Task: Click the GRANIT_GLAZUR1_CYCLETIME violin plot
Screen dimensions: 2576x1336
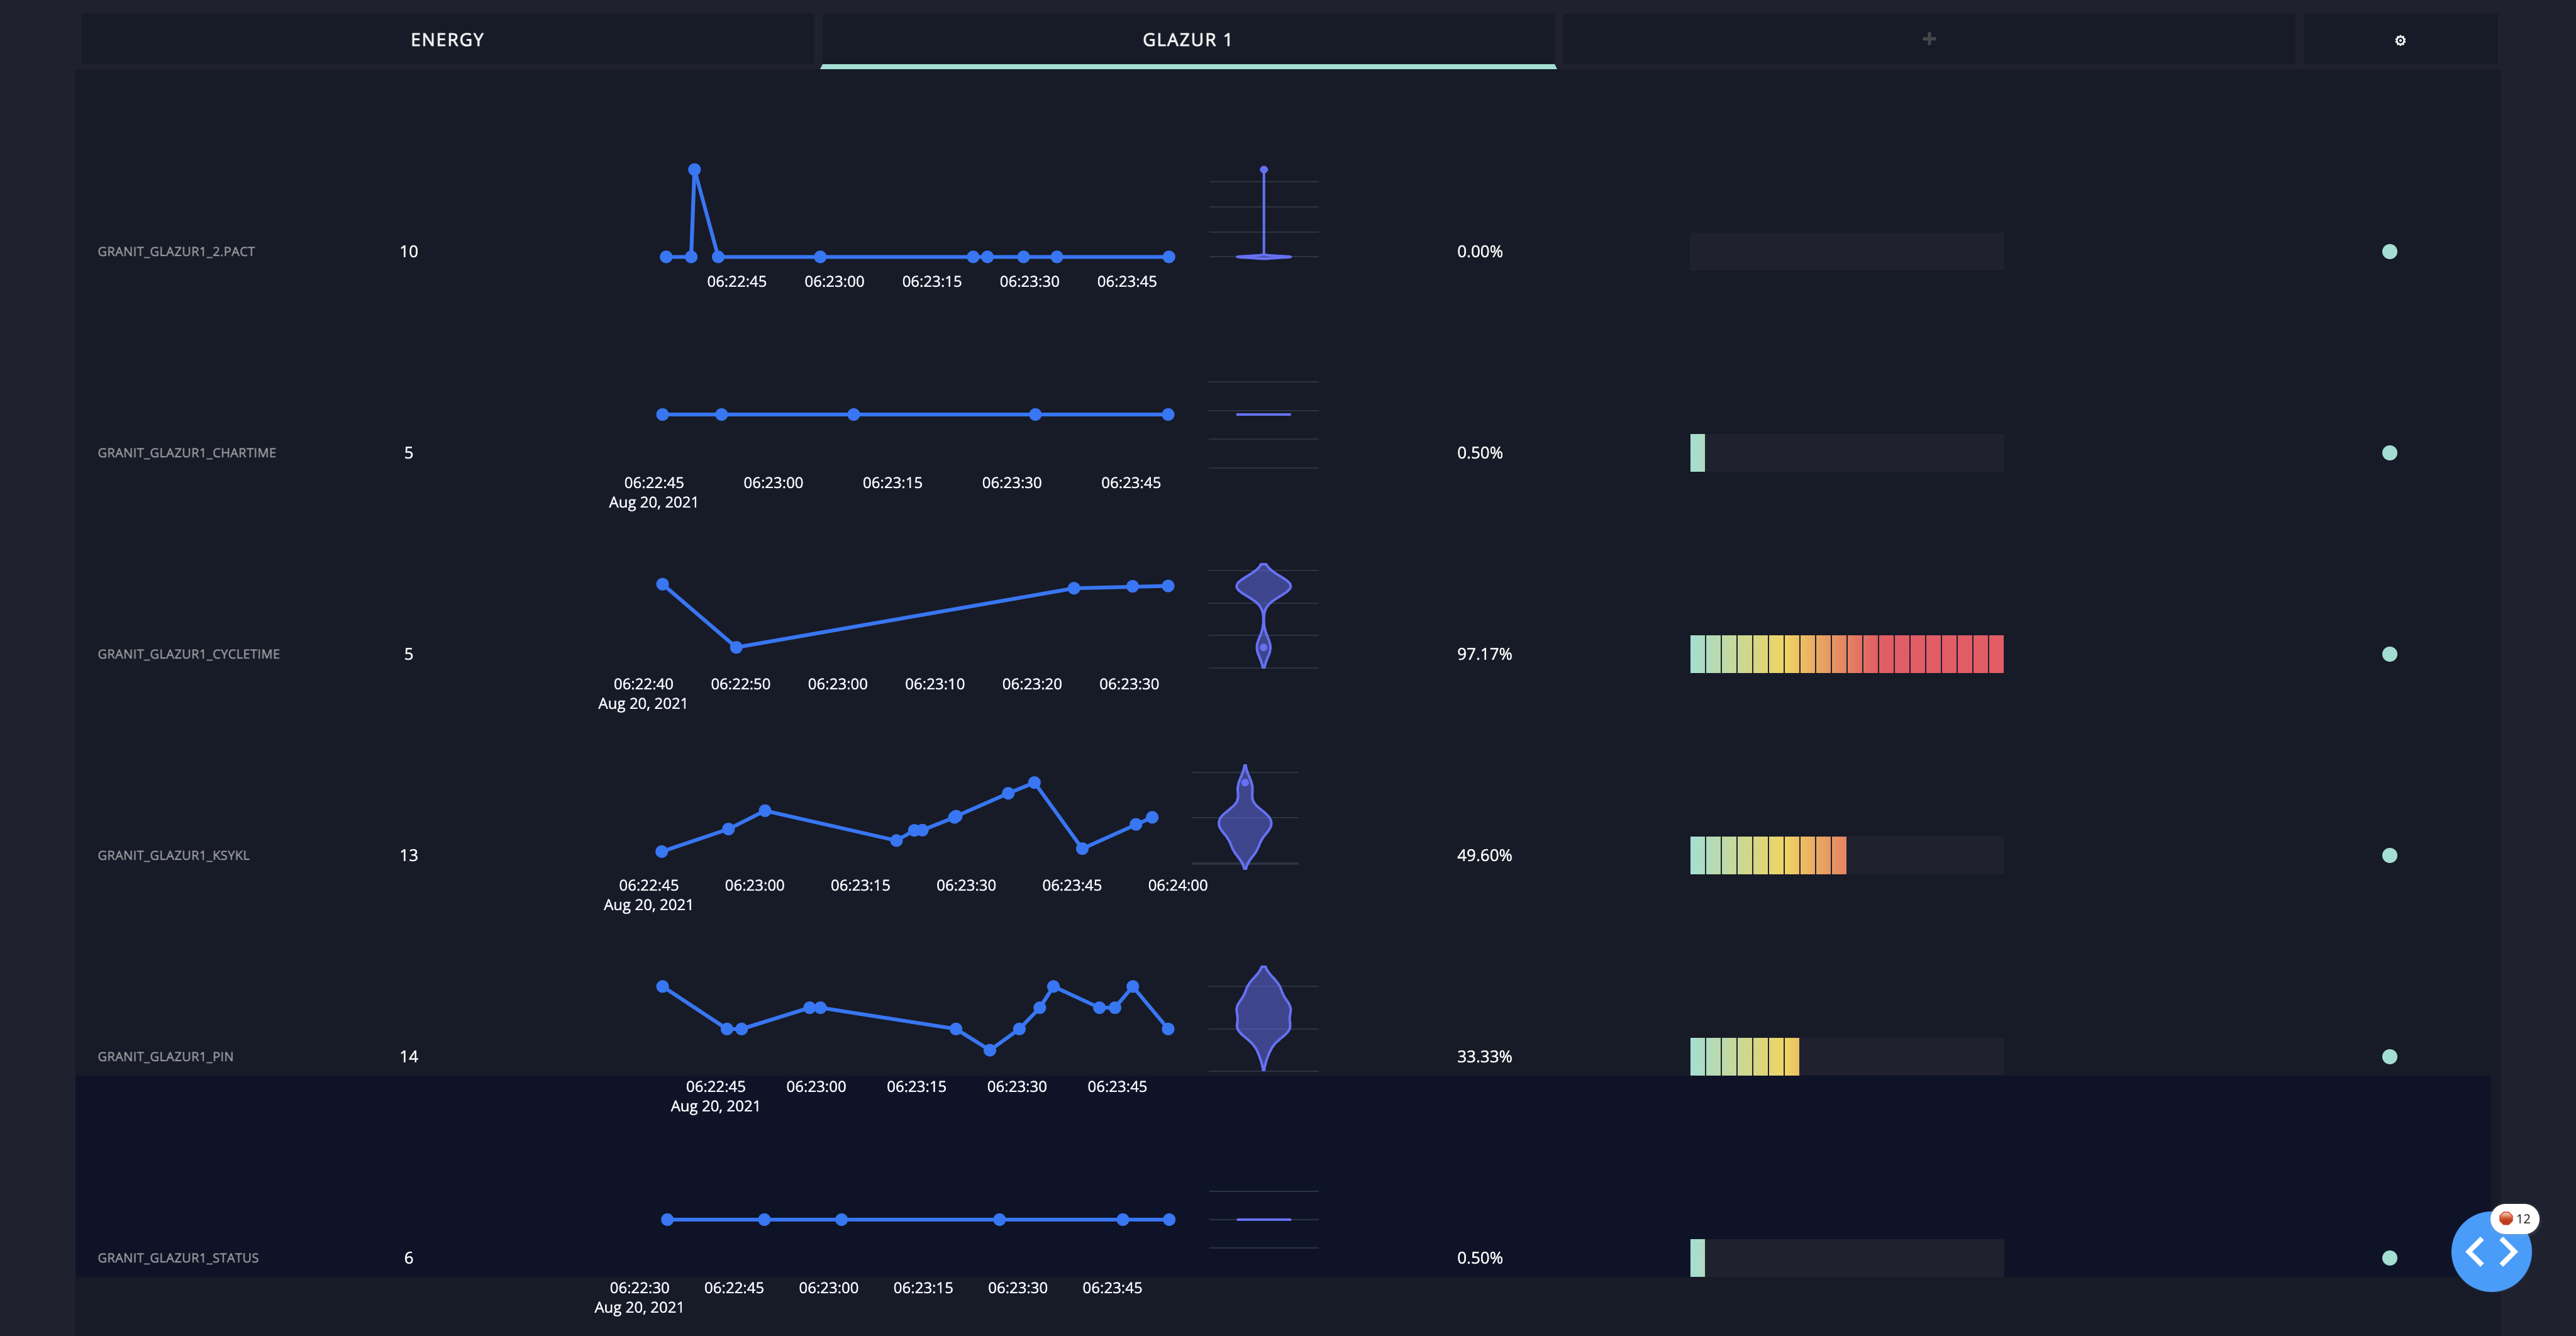Action: point(1264,615)
